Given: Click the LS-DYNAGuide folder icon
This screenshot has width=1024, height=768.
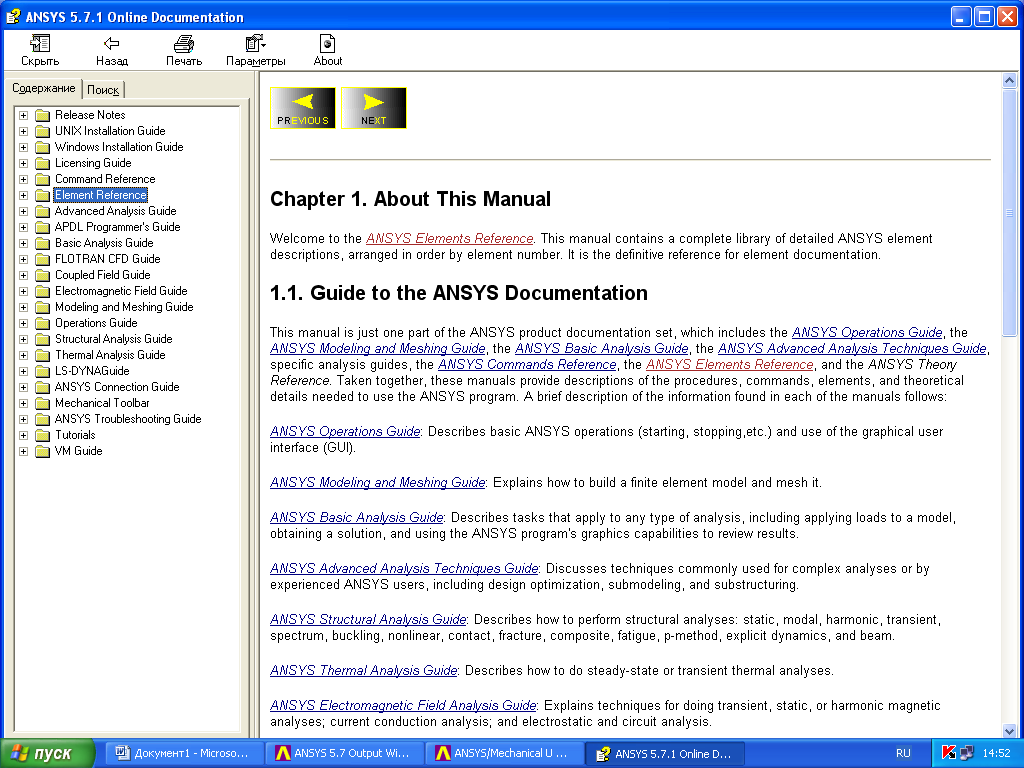Looking at the screenshot, I should 42,371.
